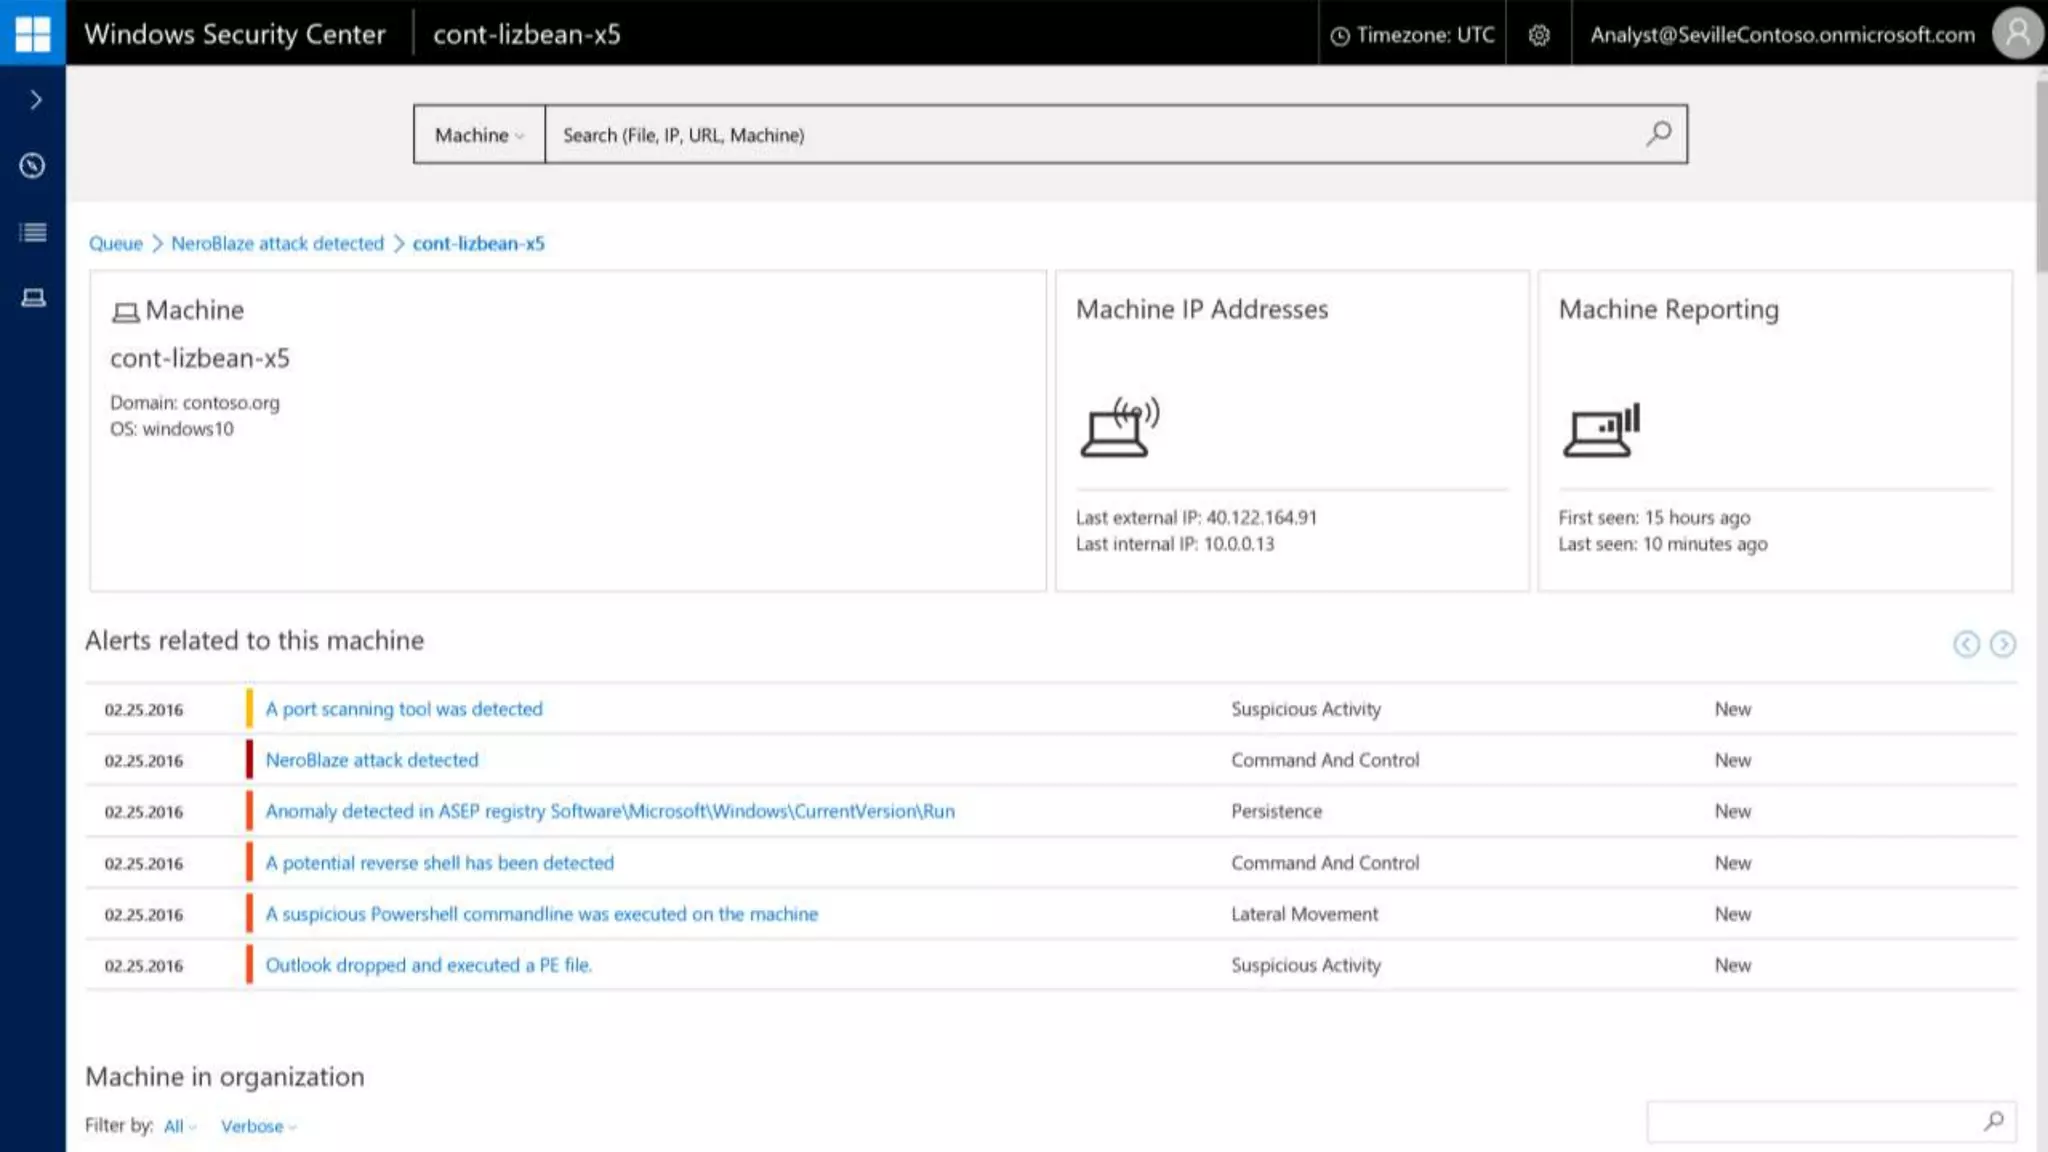The height and width of the screenshot is (1152, 2048).
Task: Click the settings gear icon
Action: [1539, 35]
